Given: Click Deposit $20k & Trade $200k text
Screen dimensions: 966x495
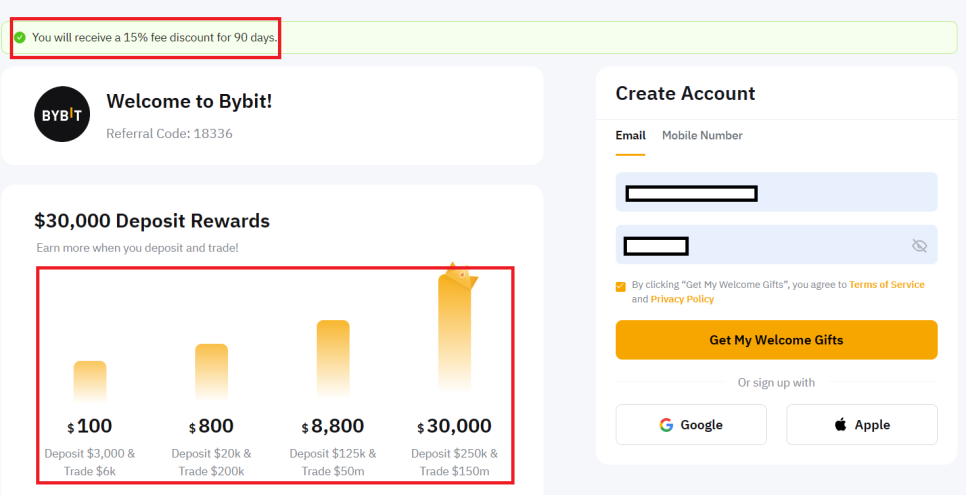Looking at the screenshot, I should pos(211,462).
